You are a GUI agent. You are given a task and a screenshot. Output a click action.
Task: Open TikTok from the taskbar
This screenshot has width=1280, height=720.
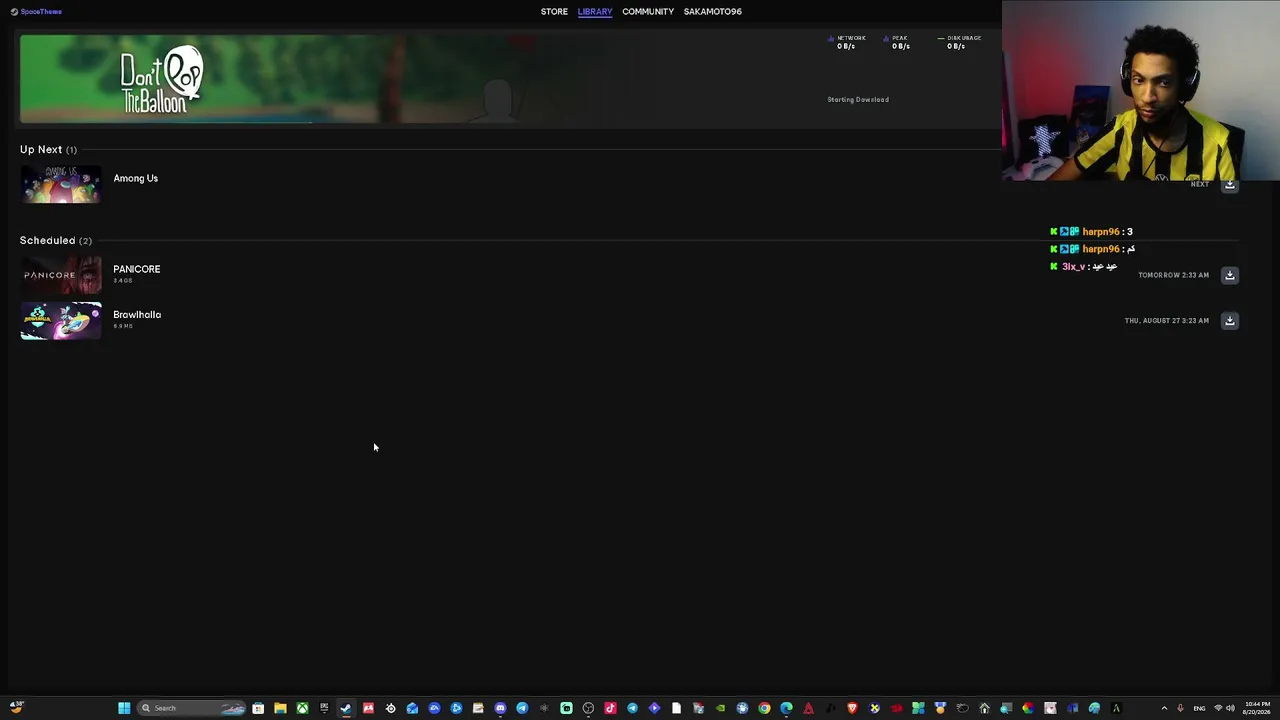tap(610, 708)
